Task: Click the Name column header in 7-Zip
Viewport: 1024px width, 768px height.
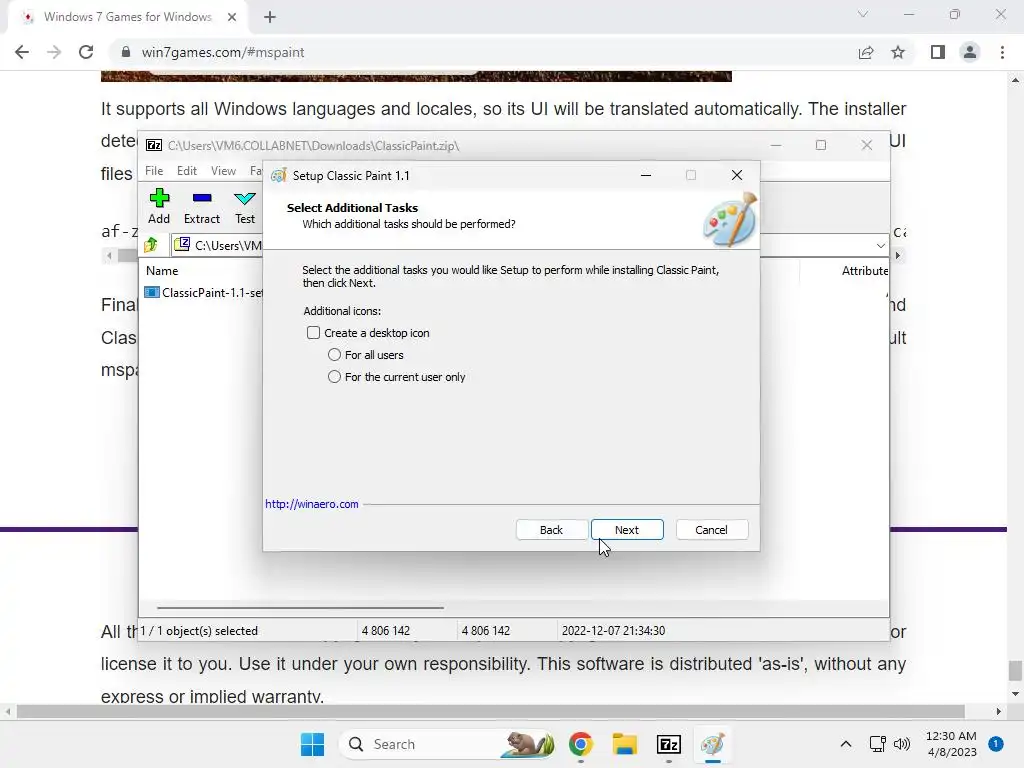Action: tap(162, 270)
